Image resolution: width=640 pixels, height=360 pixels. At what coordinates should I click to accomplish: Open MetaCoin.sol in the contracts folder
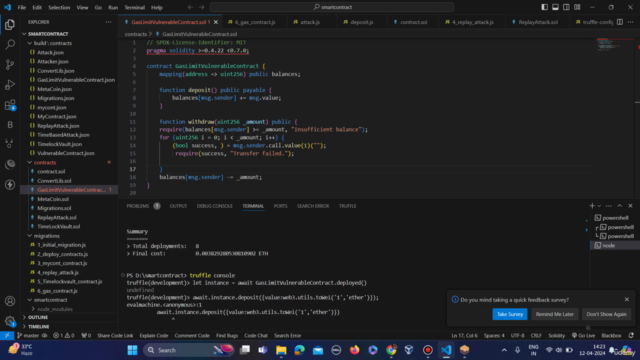(x=53, y=199)
